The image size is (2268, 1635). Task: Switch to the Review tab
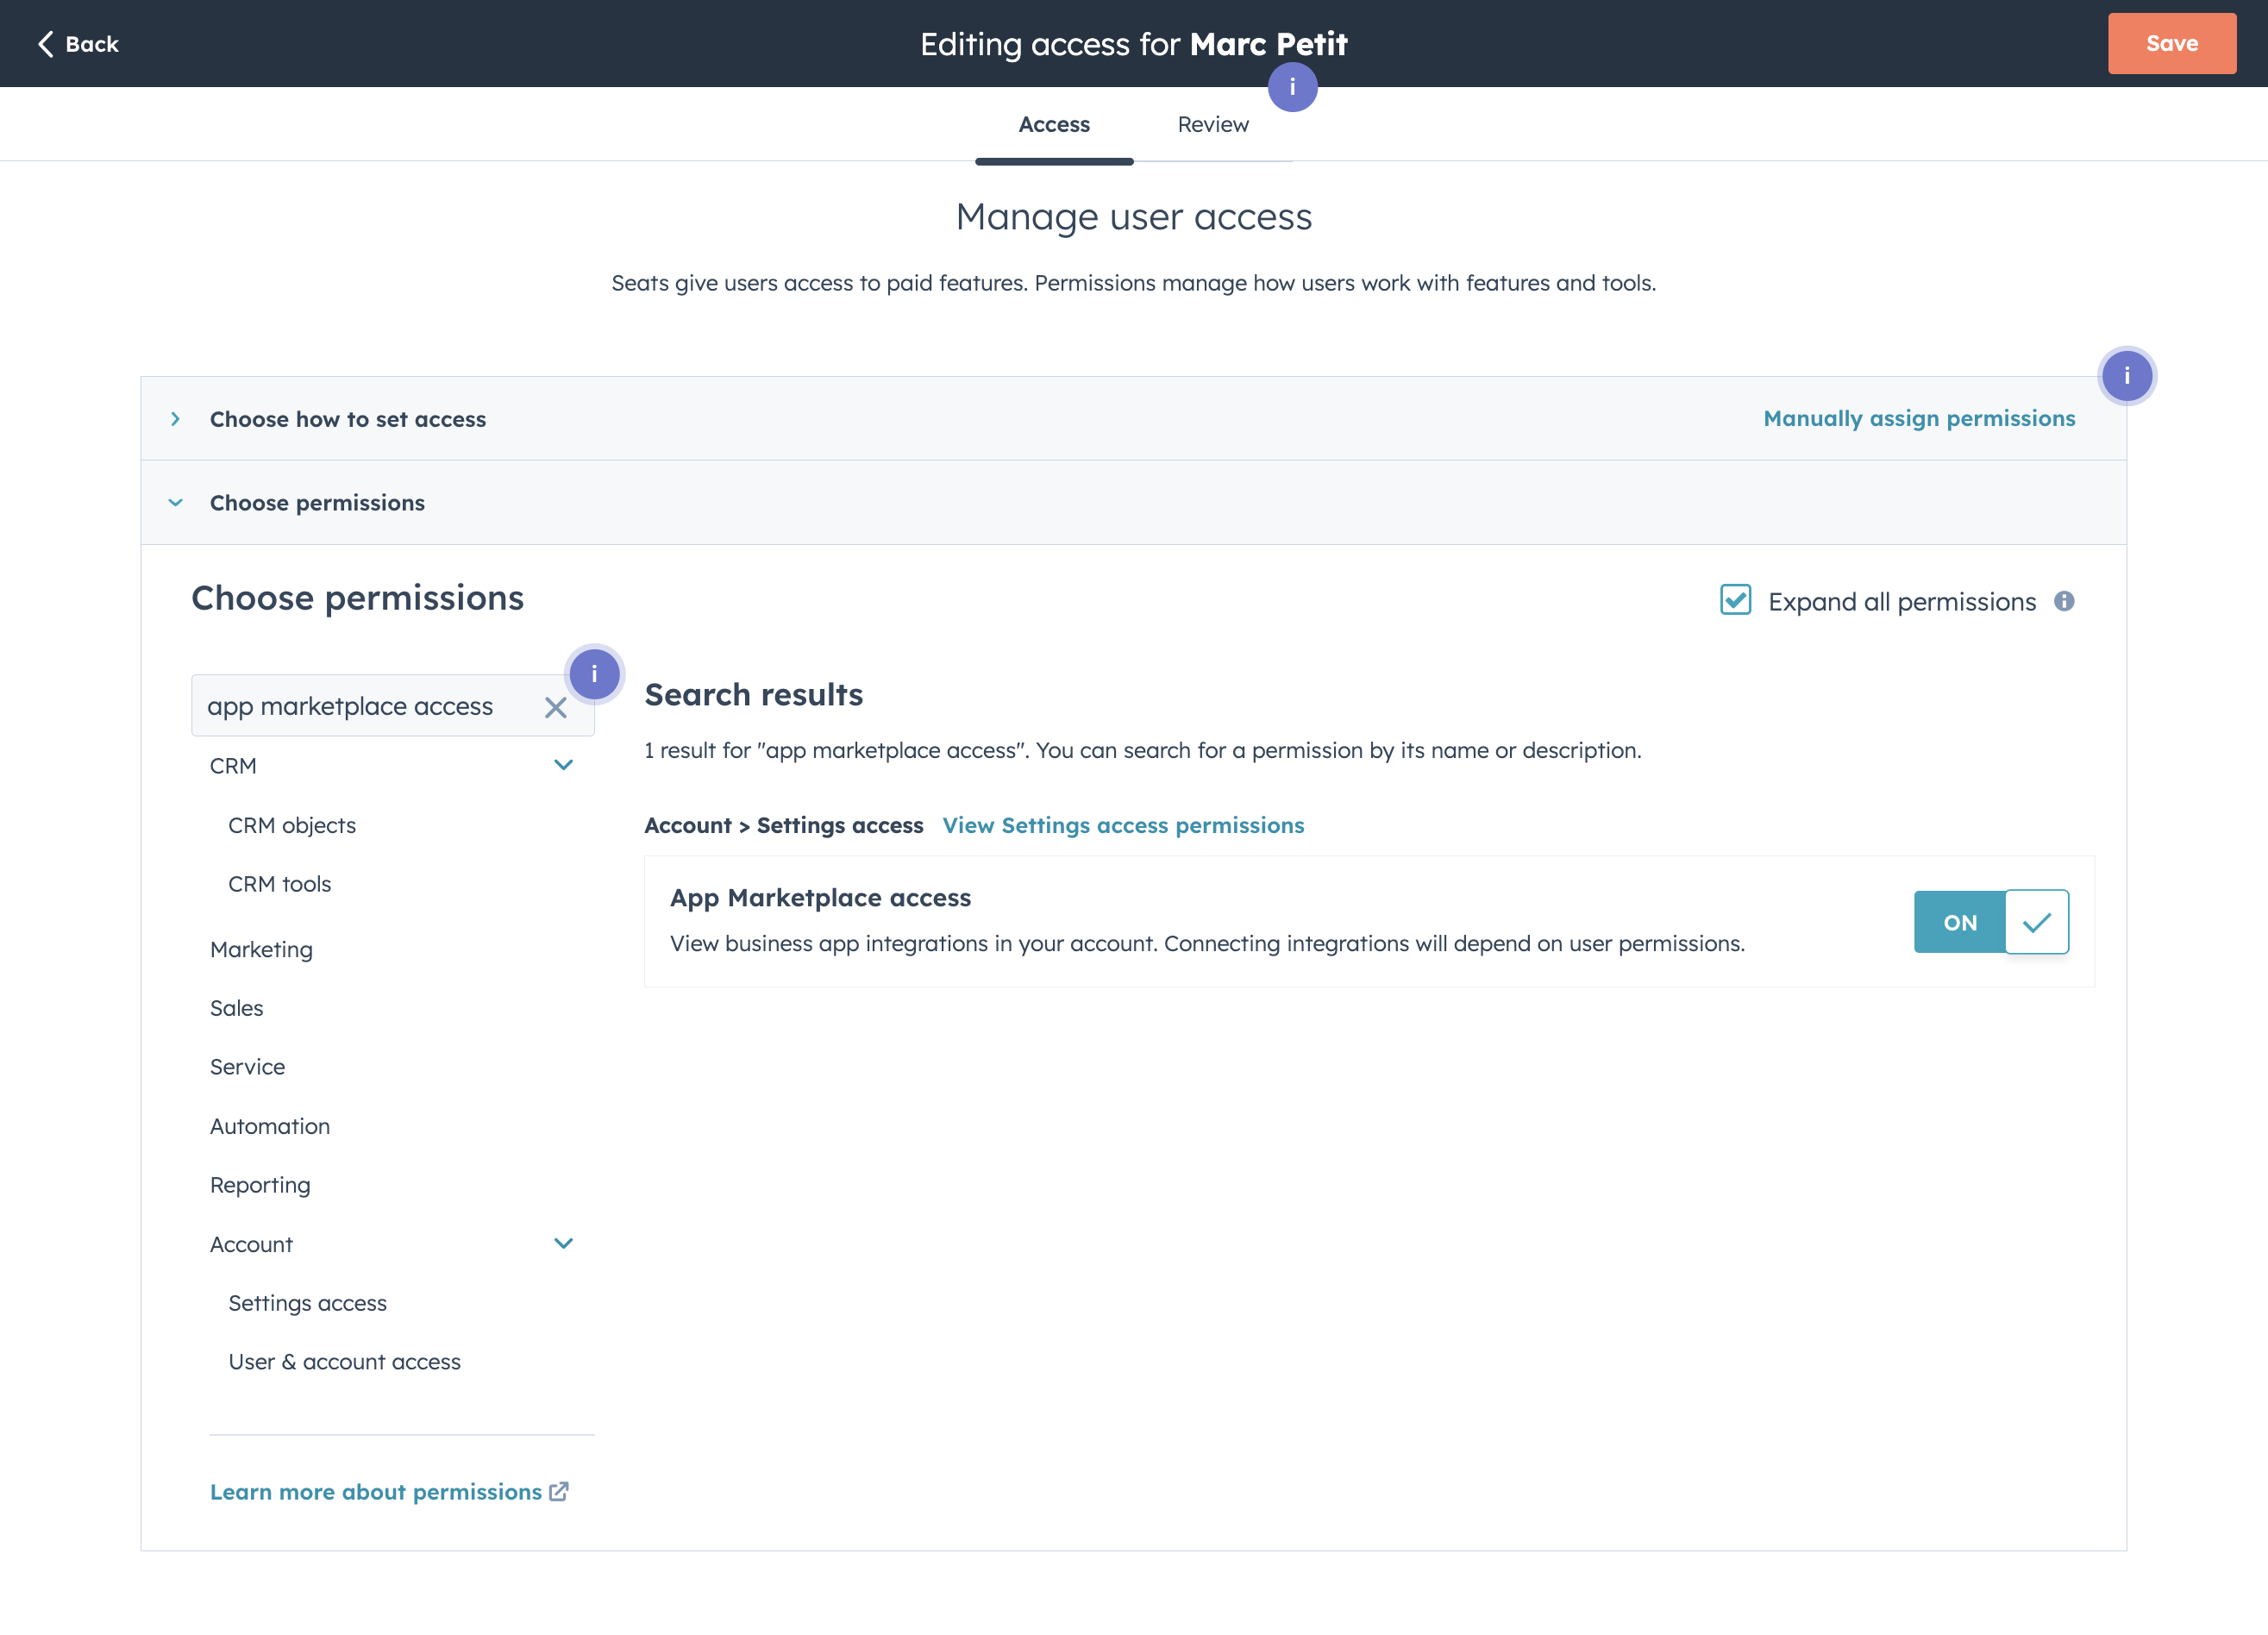click(x=1213, y=124)
